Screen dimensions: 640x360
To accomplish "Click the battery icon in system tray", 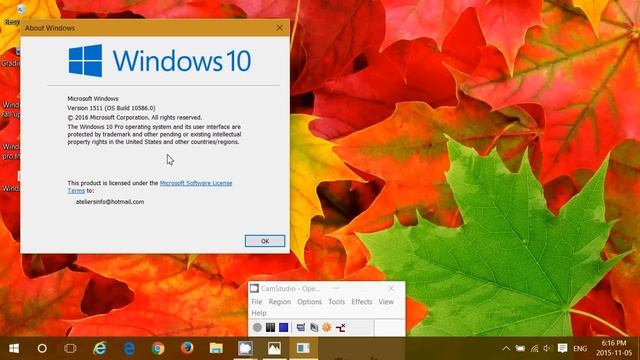I will tap(520, 348).
